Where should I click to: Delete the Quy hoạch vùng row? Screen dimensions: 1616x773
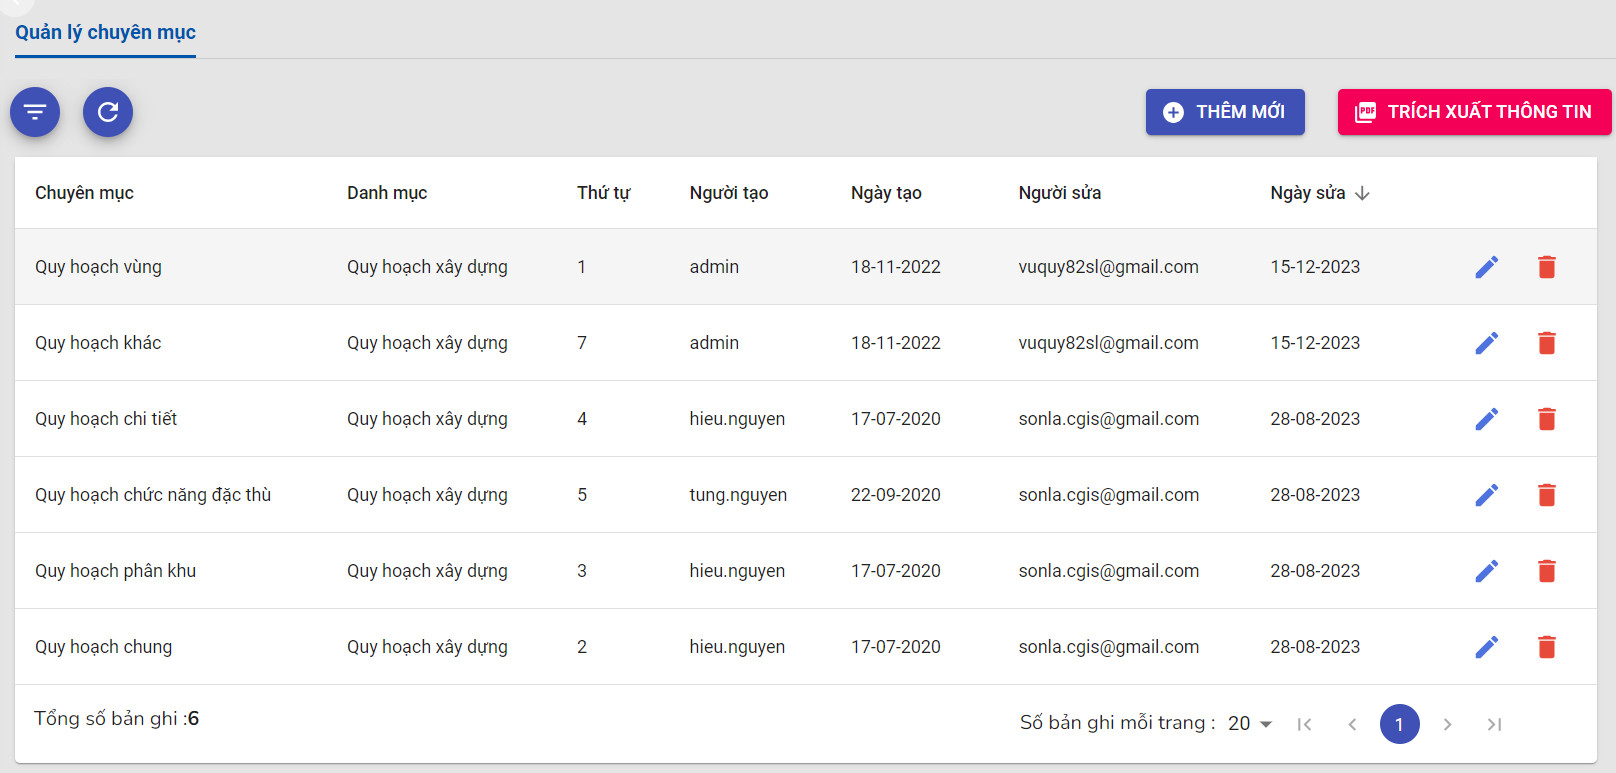pyautogui.click(x=1547, y=267)
